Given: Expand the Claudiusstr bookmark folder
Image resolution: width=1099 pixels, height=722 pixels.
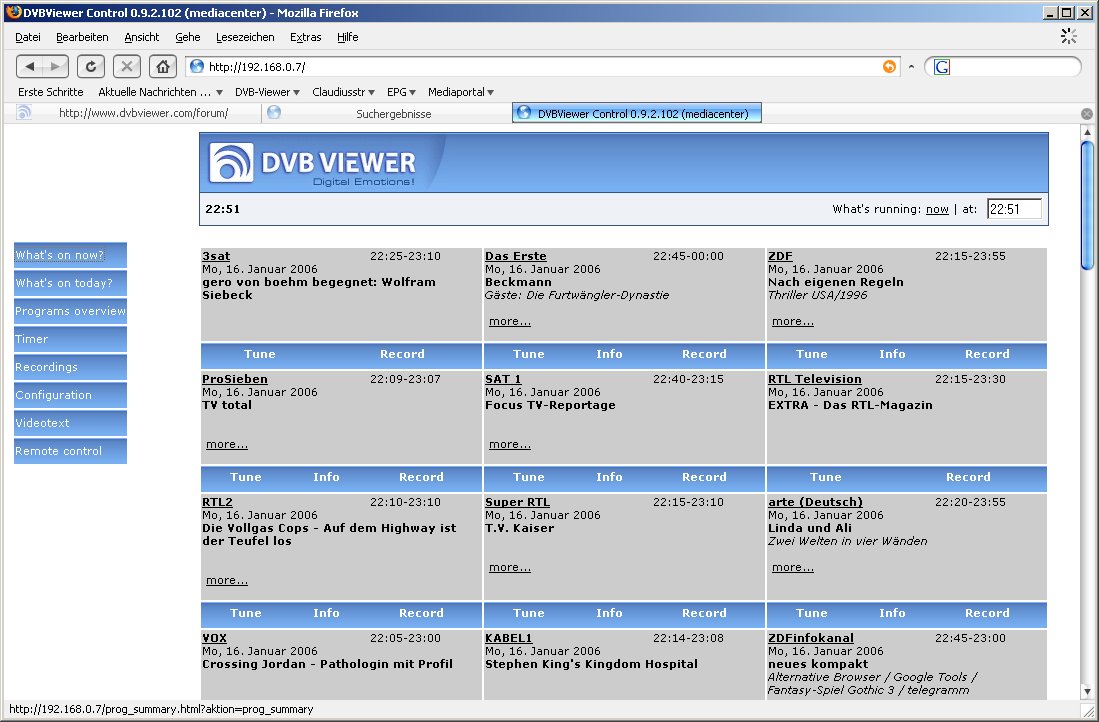Looking at the screenshot, I should tap(343, 92).
